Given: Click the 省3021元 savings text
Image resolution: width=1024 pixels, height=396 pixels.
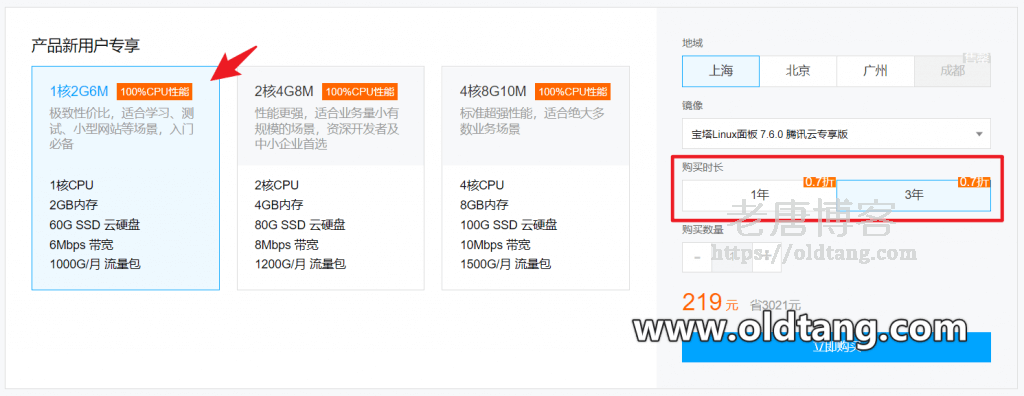Looking at the screenshot, I should pos(775,305).
